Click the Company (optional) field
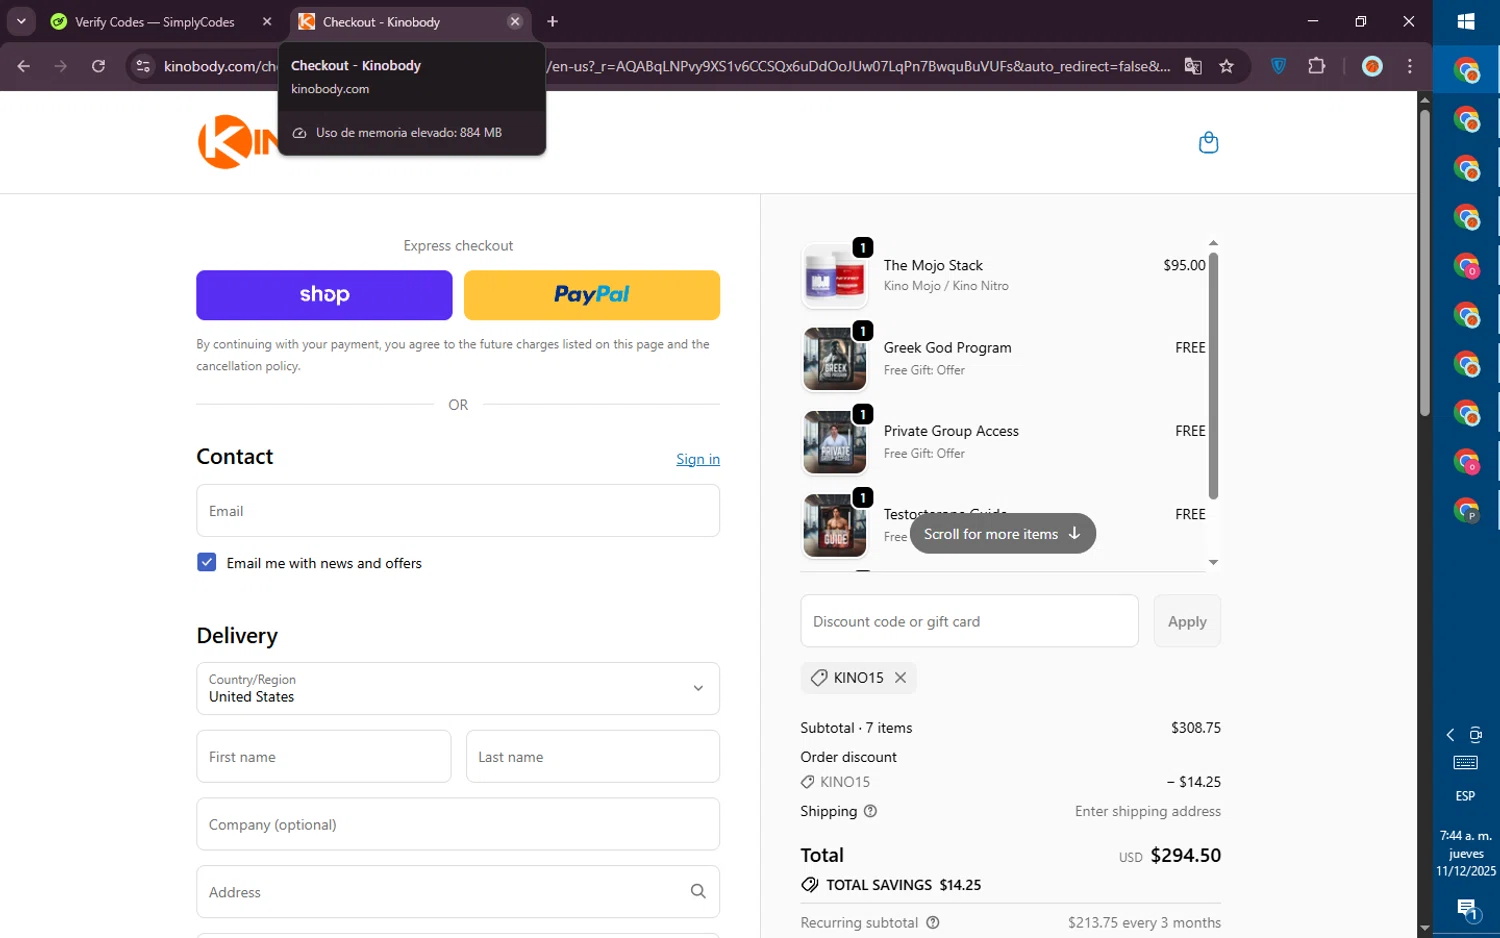Screen dimensions: 1500x938 pyautogui.click(x=458, y=824)
